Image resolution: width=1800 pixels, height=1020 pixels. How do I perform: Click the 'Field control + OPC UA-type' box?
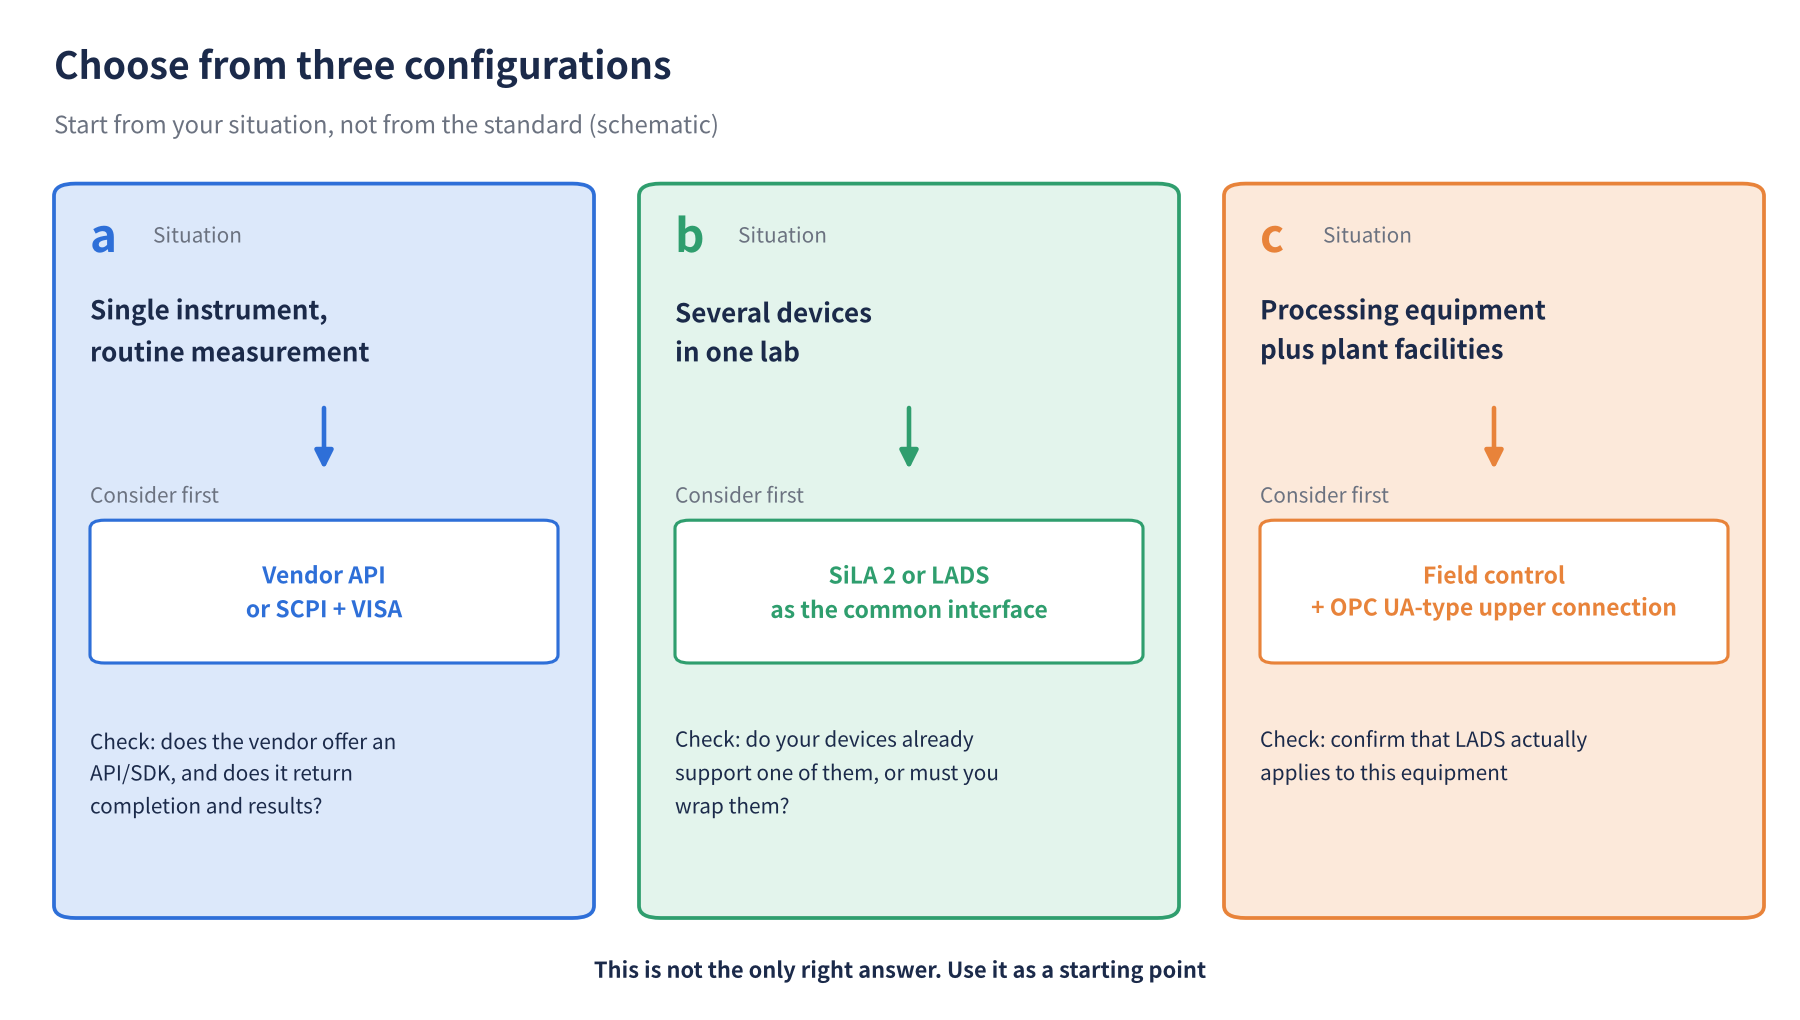click(x=1494, y=591)
